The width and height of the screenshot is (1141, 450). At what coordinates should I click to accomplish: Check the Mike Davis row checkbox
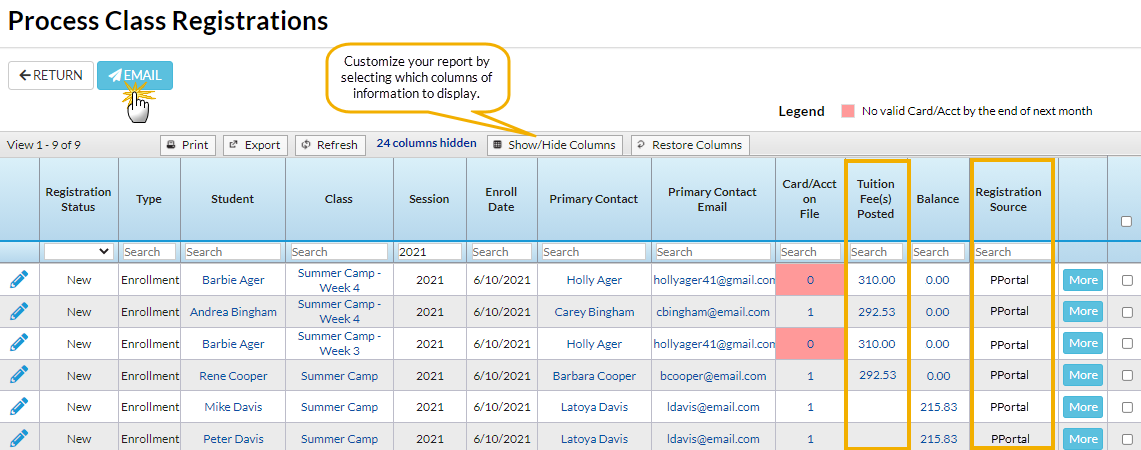click(x=1126, y=407)
